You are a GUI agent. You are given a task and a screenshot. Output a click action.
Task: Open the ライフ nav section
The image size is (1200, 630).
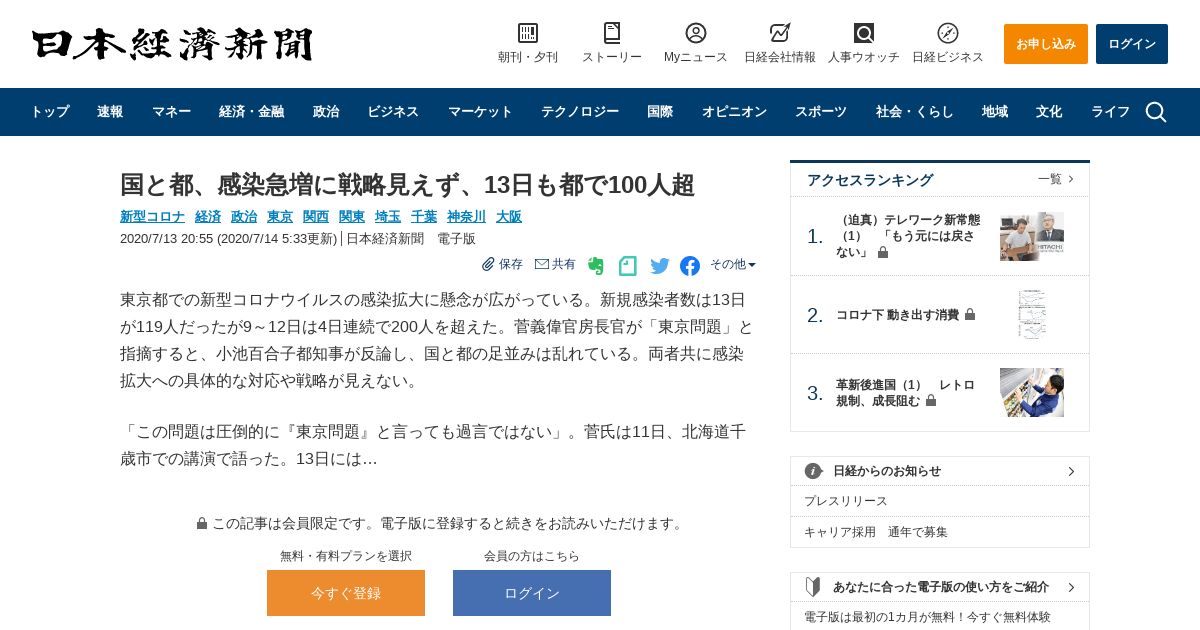[1110, 112]
